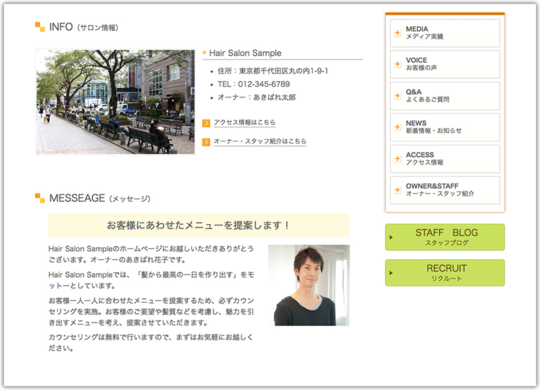540x390 pixels.
Task: Click the arrow icon beside MEDIA
Action: [397, 33]
